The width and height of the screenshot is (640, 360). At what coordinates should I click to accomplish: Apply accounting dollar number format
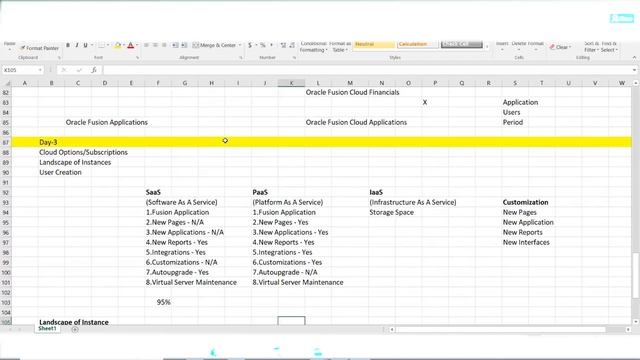point(250,45)
